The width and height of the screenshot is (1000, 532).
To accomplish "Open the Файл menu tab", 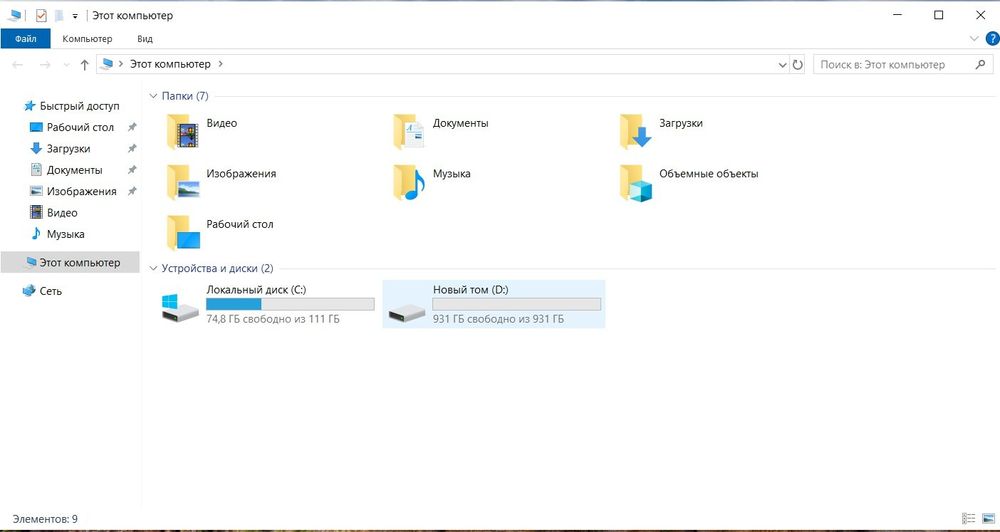I will point(26,39).
